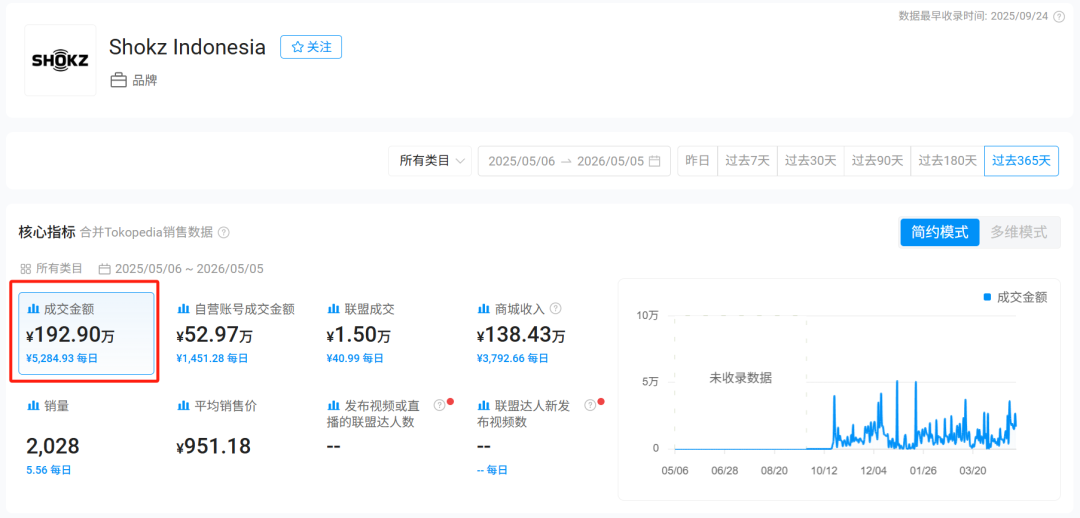The height and width of the screenshot is (518, 1080).
Task: Follow the brand with the 关注 button
Action: coord(311,47)
